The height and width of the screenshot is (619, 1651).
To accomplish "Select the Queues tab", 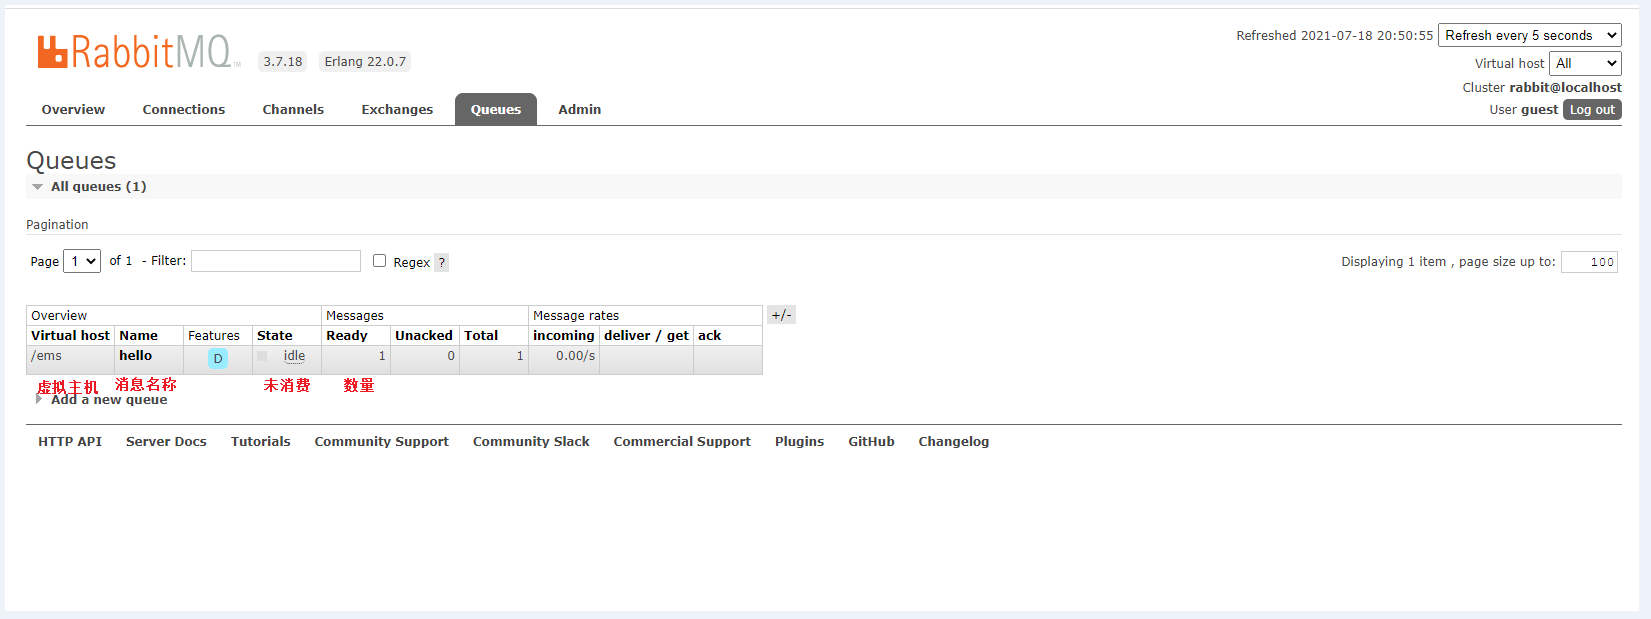I will [x=496, y=110].
